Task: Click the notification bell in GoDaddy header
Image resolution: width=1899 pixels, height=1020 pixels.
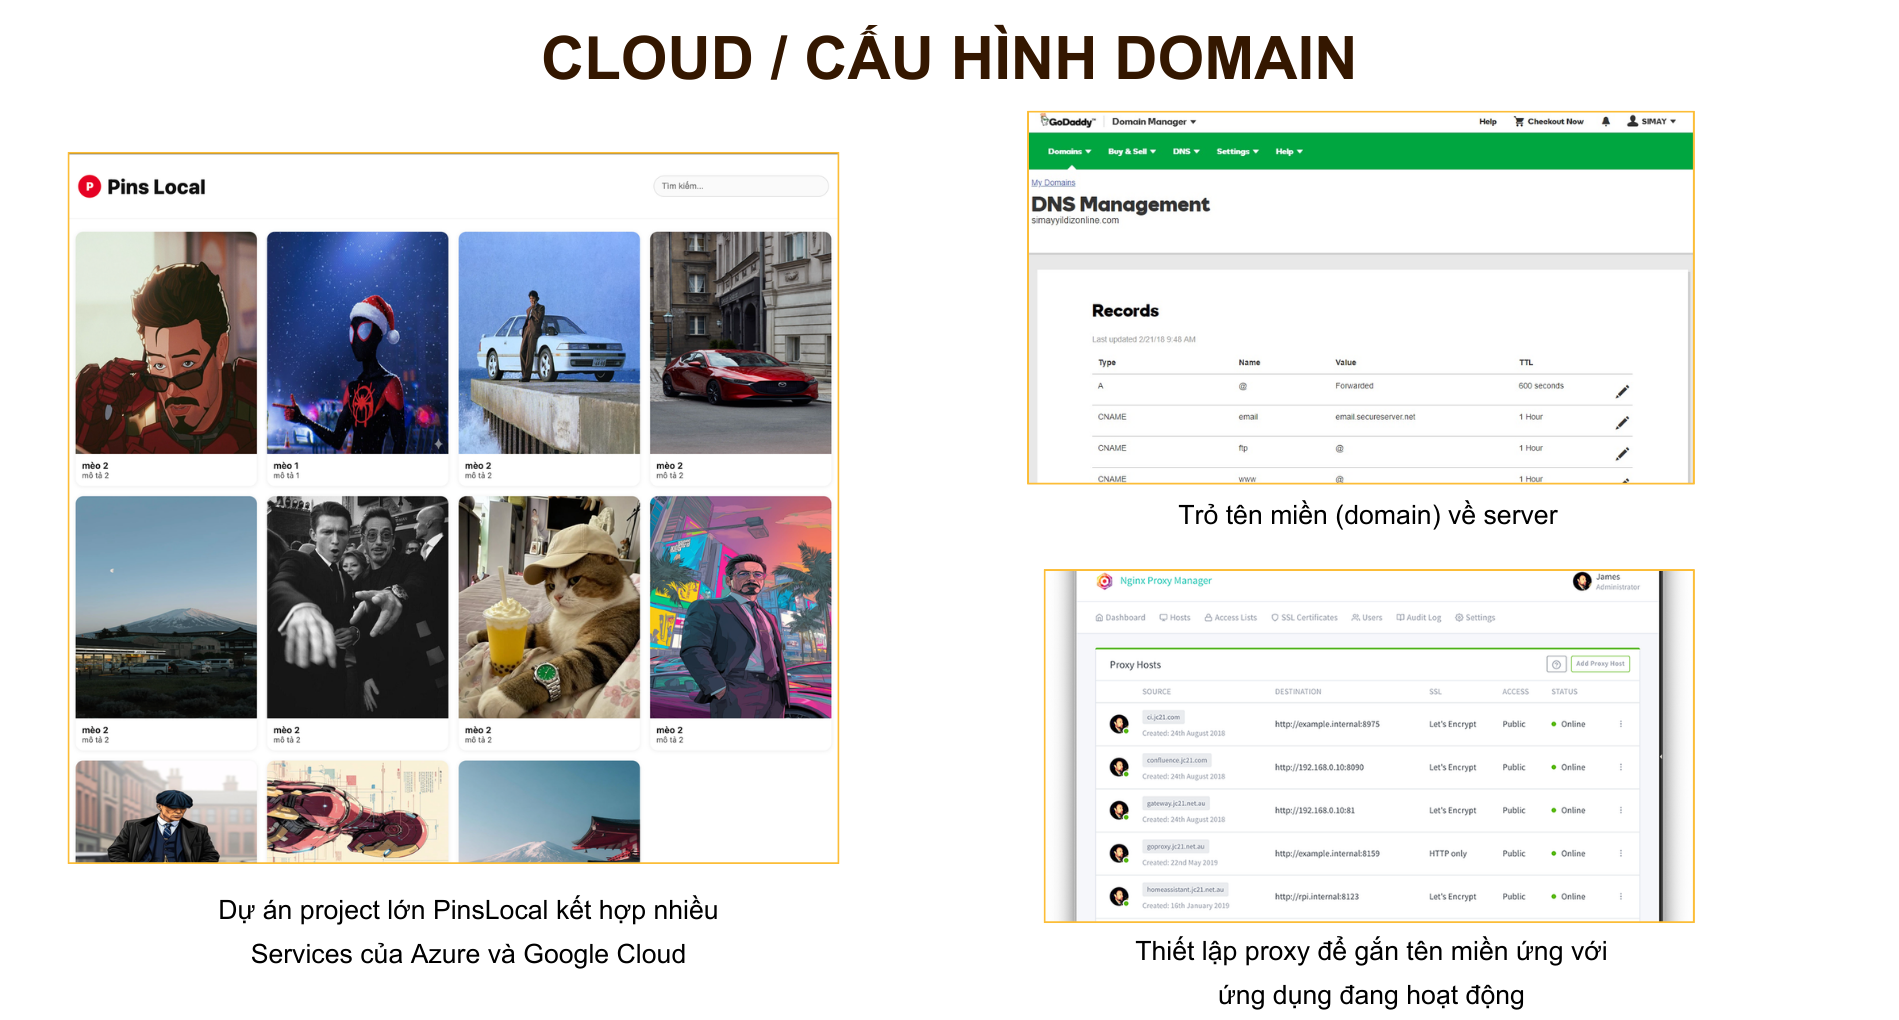Action: (1605, 121)
